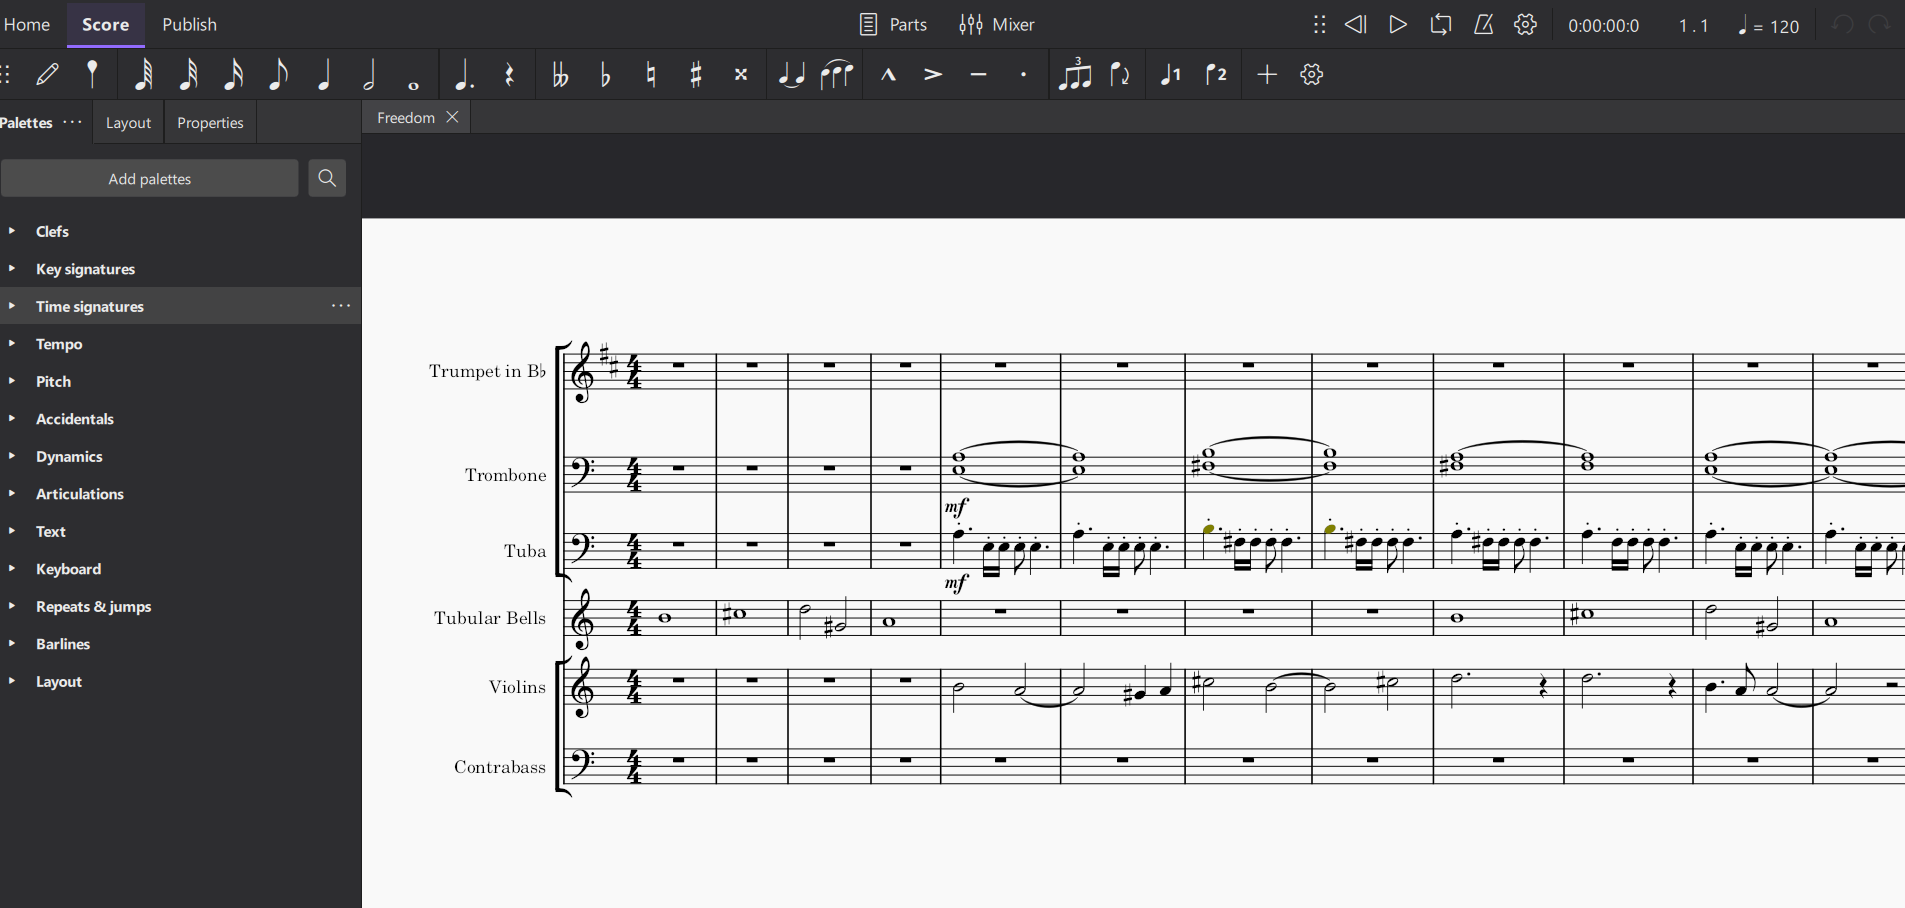Toggle loop playback

click(1441, 24)
